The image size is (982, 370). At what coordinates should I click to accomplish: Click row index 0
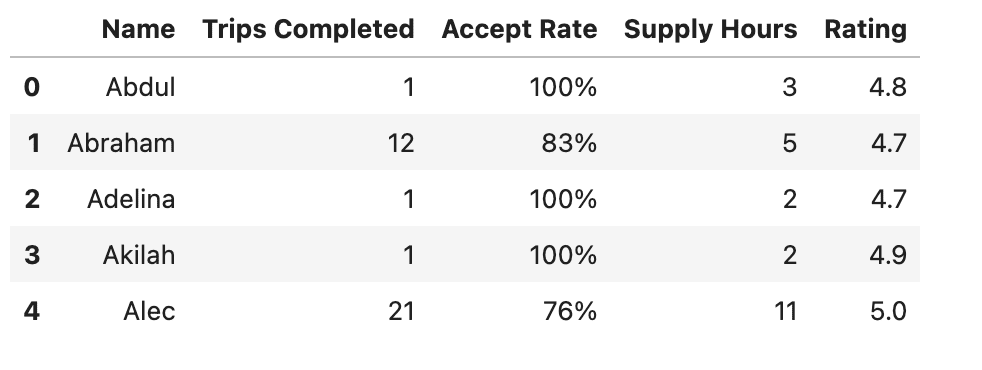32,87
